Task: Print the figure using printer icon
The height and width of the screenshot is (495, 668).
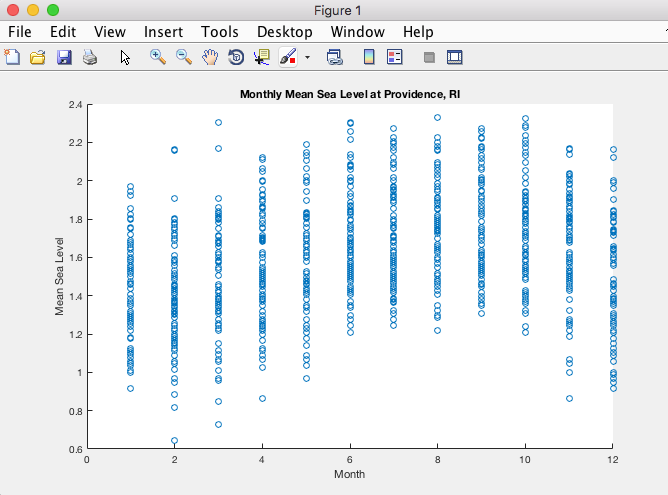Action: [x=90, y=57]
